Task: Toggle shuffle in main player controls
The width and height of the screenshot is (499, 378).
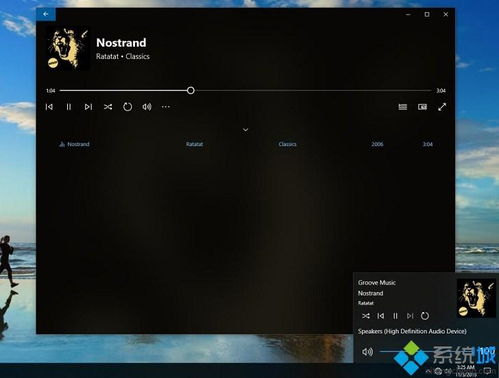Action: 108,107
